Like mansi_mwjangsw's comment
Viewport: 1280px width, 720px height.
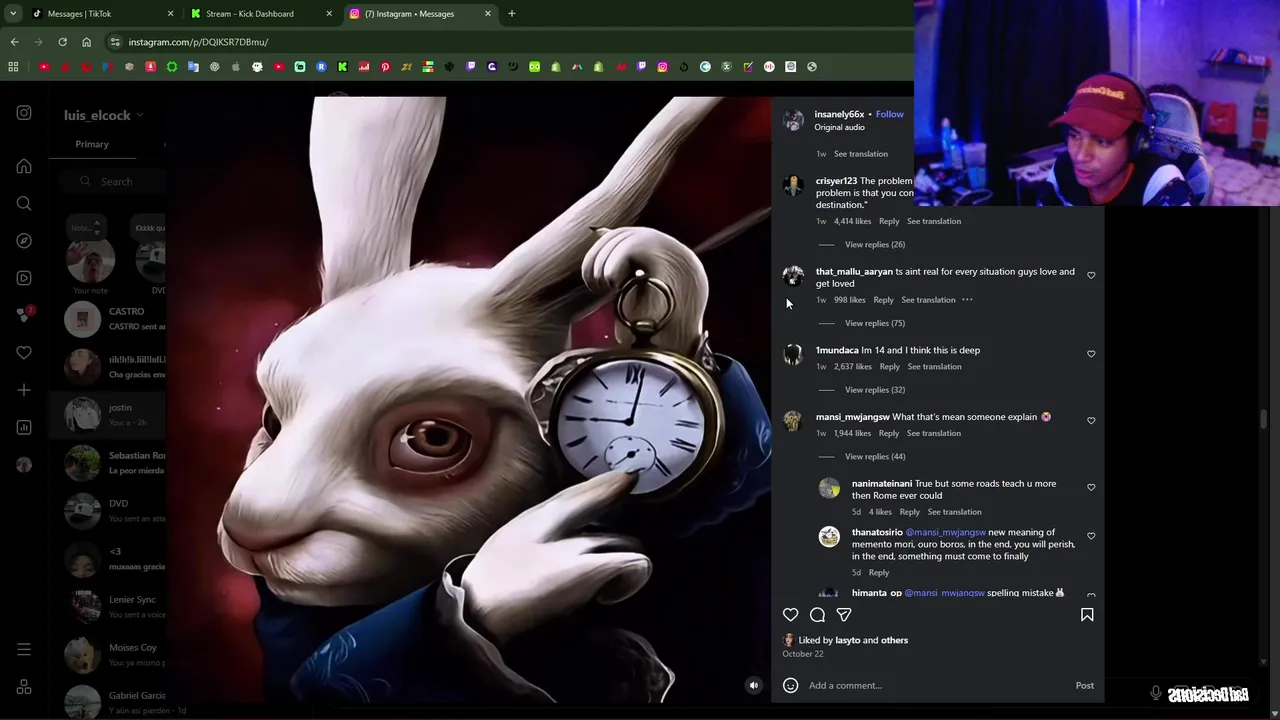(x=1091, y=421)
